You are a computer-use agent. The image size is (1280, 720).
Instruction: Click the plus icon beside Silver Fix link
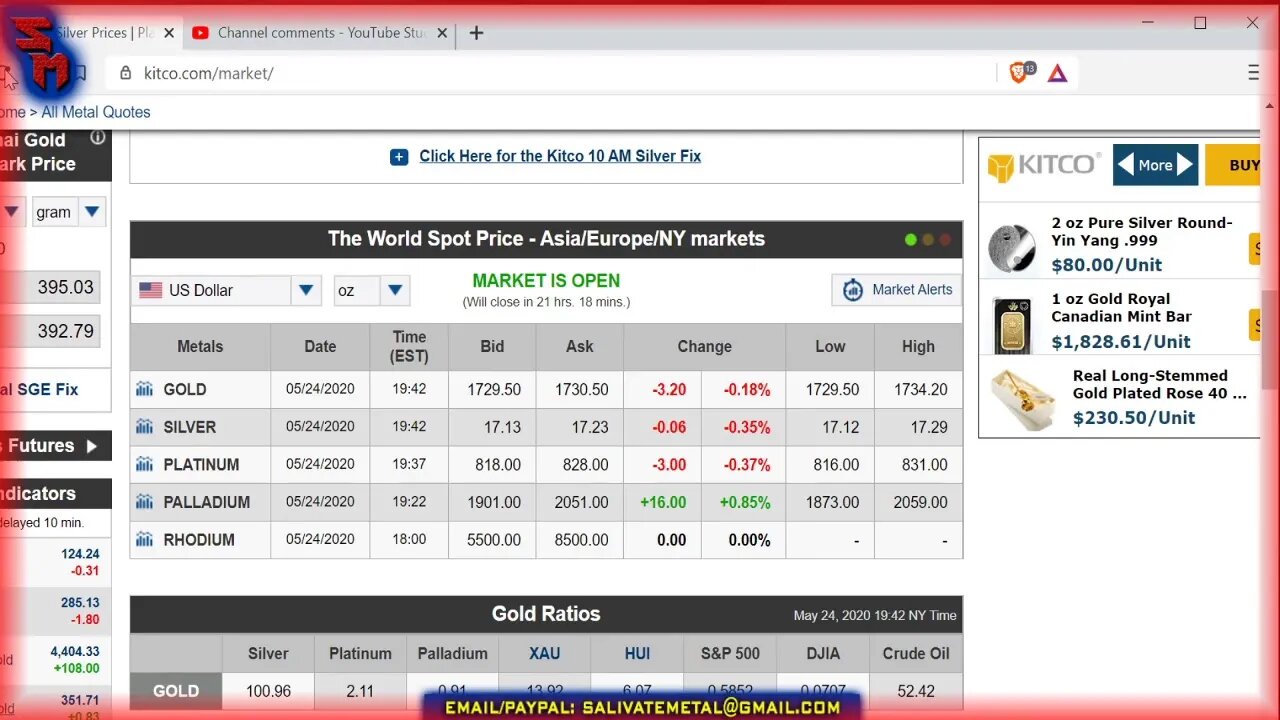point(399,157)
